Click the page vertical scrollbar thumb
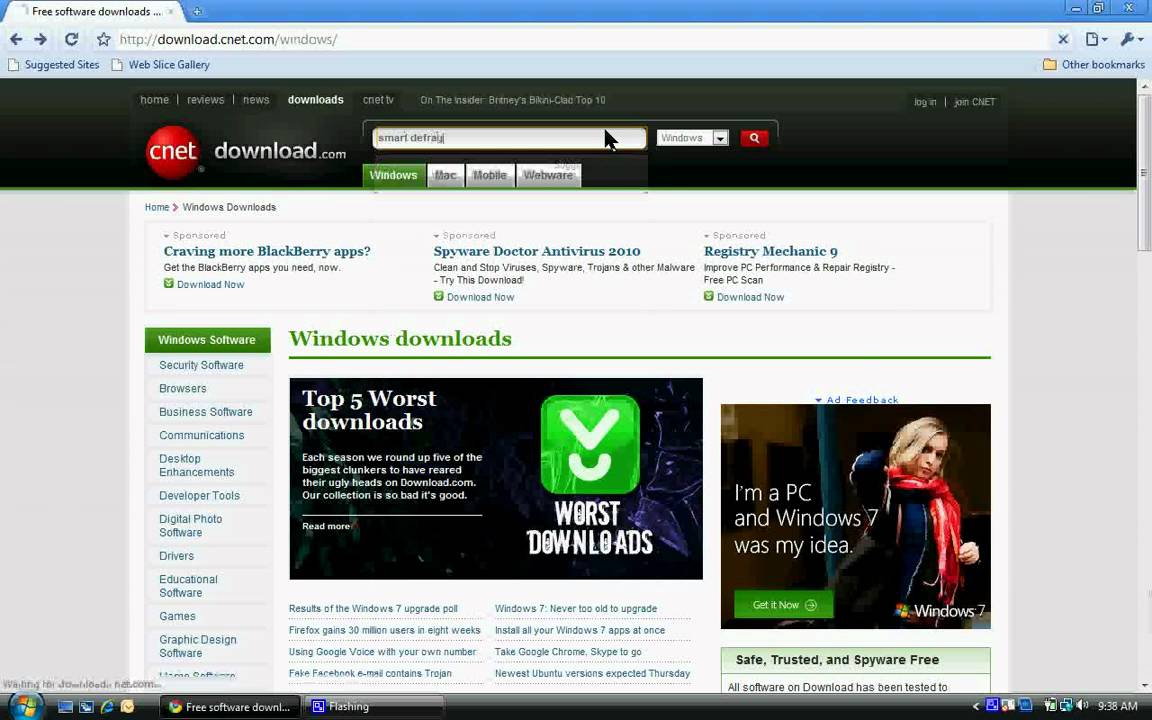The width and height of the screenshot is (1152, 720). [x=1144, y=172]
